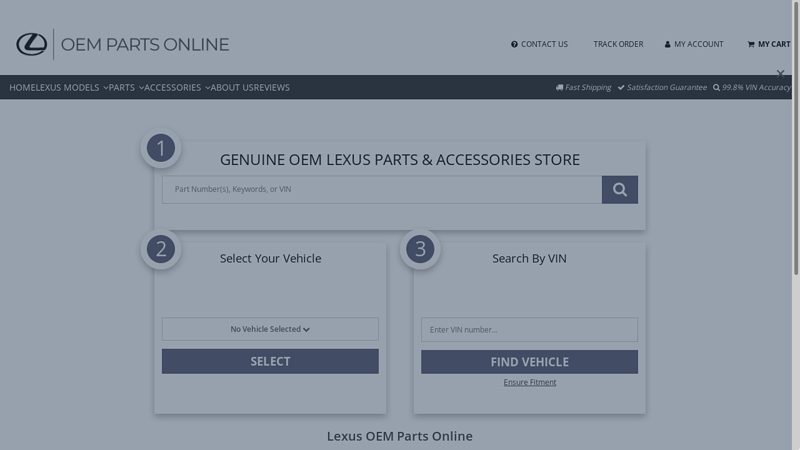Open the My Cart link
Screen dimensions: 800x450
point(774,44)
